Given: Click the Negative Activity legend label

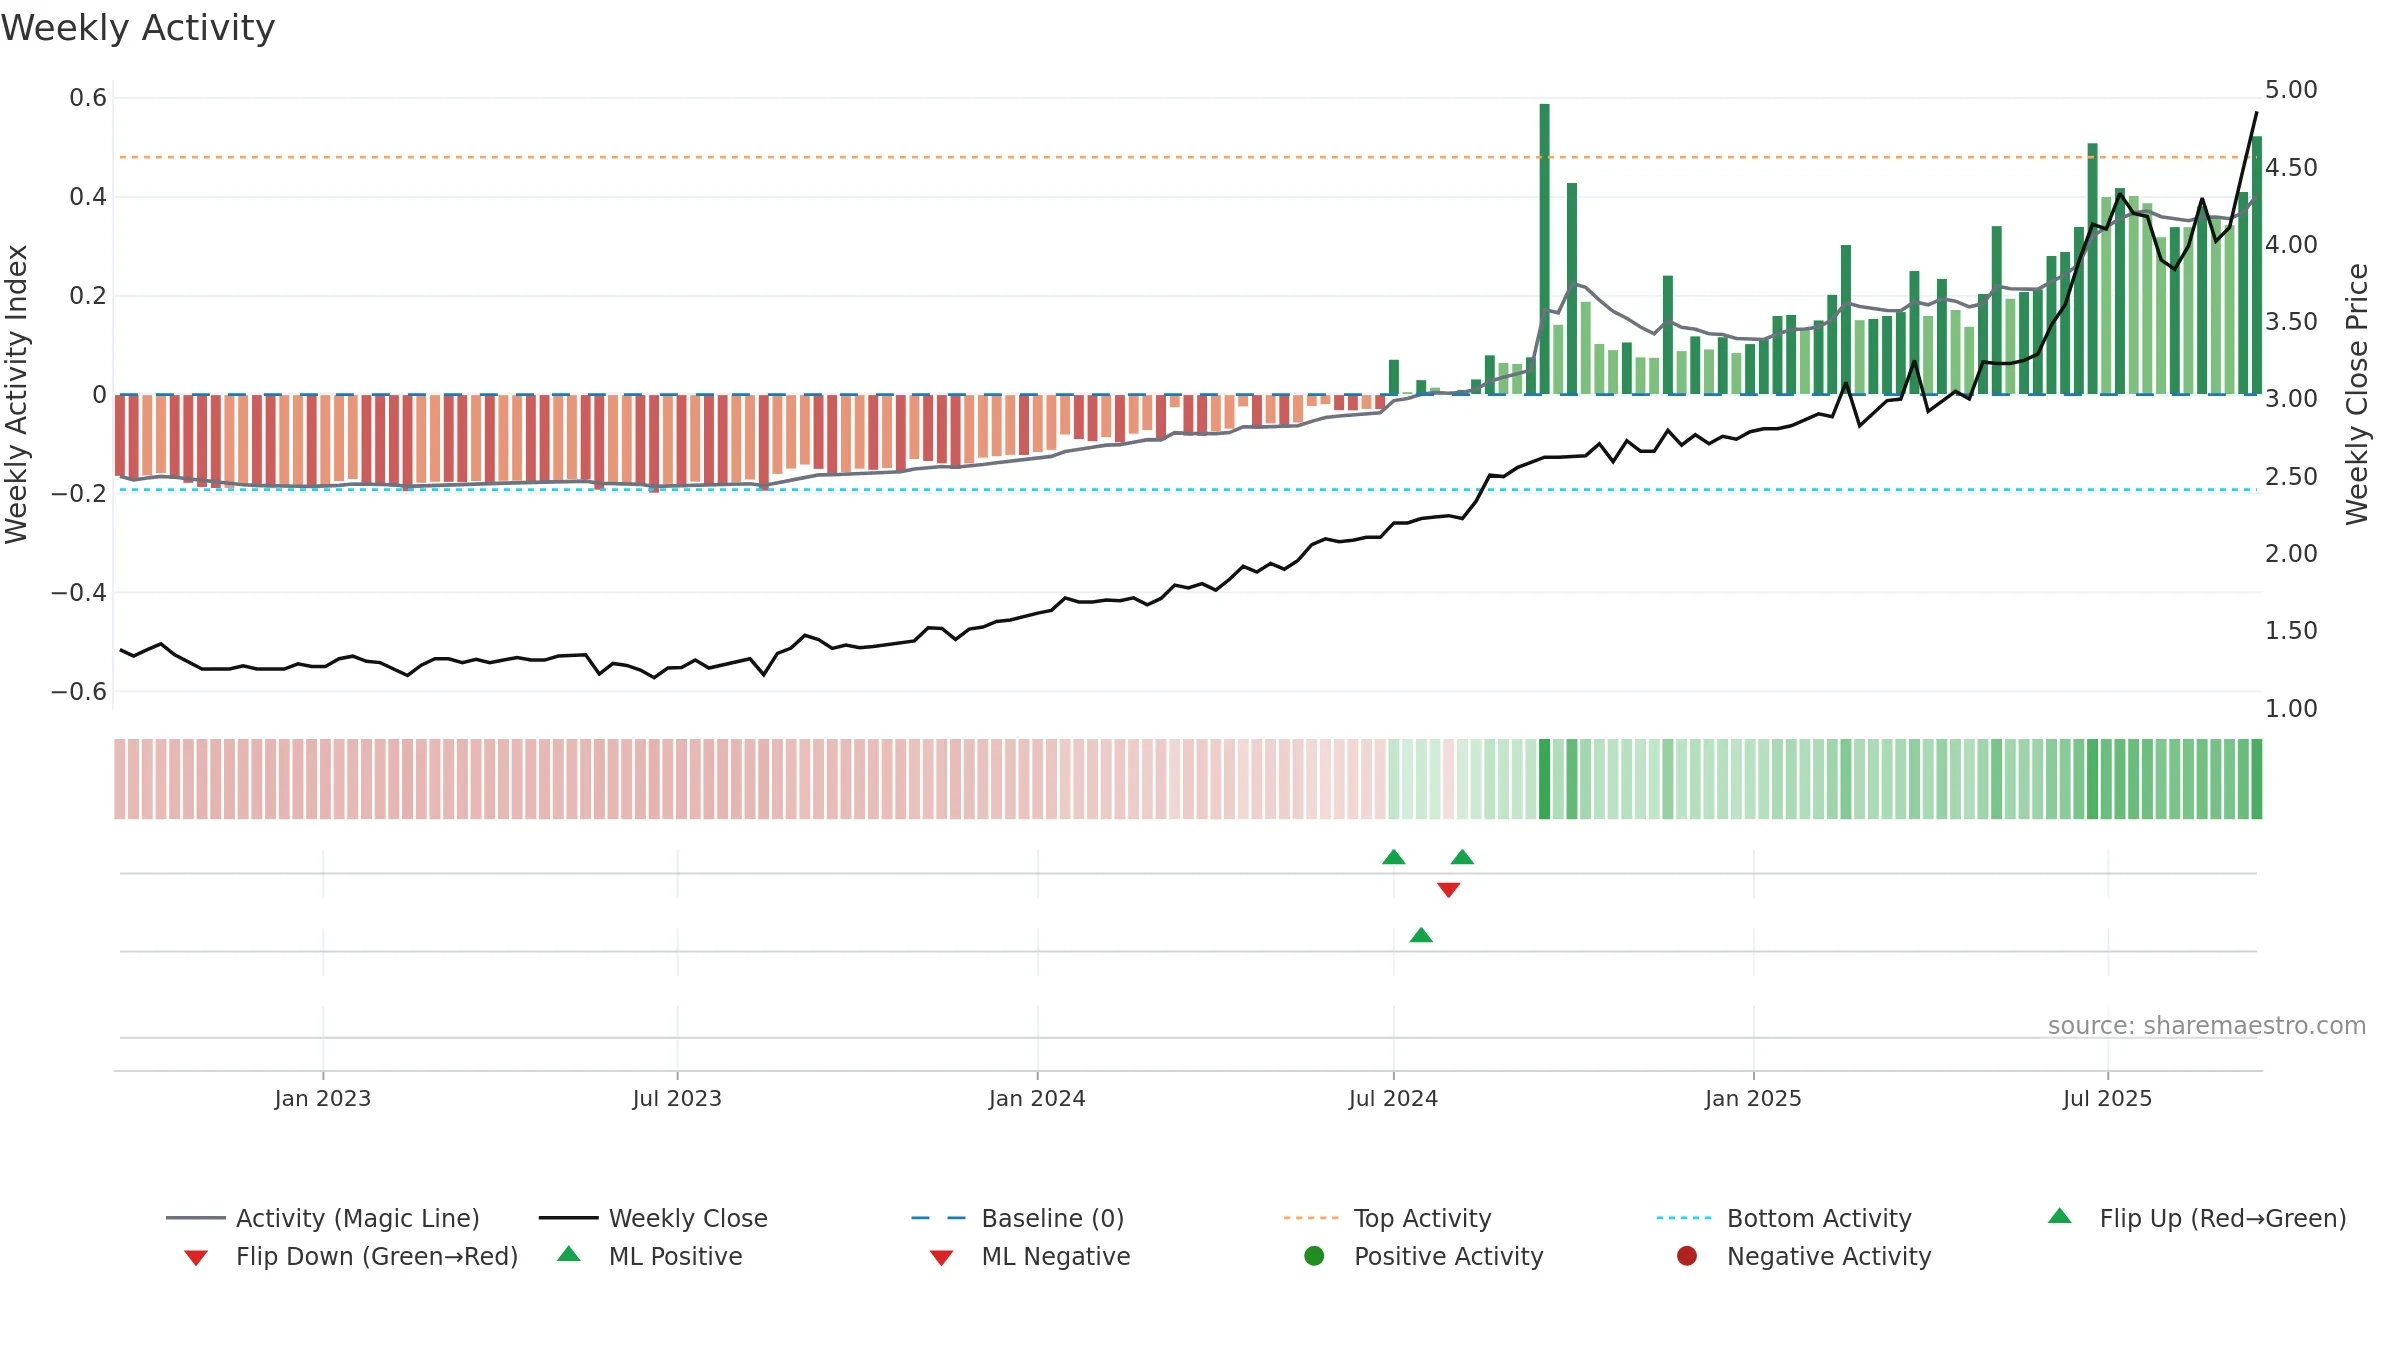Looking at the screenshot, I should [x=1829, y=1256].
